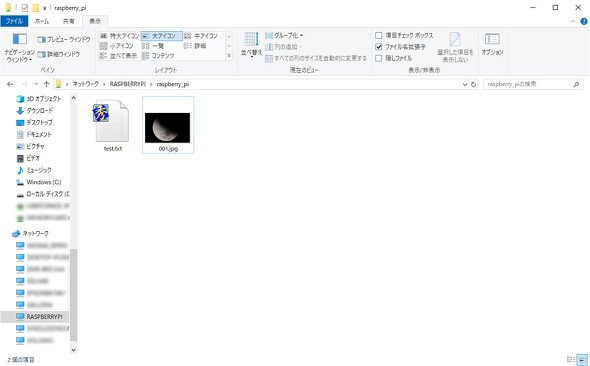Screen dimensions: 590x366
Task: Select Windows (C:) drive
Action: click(x=38, y=182)
